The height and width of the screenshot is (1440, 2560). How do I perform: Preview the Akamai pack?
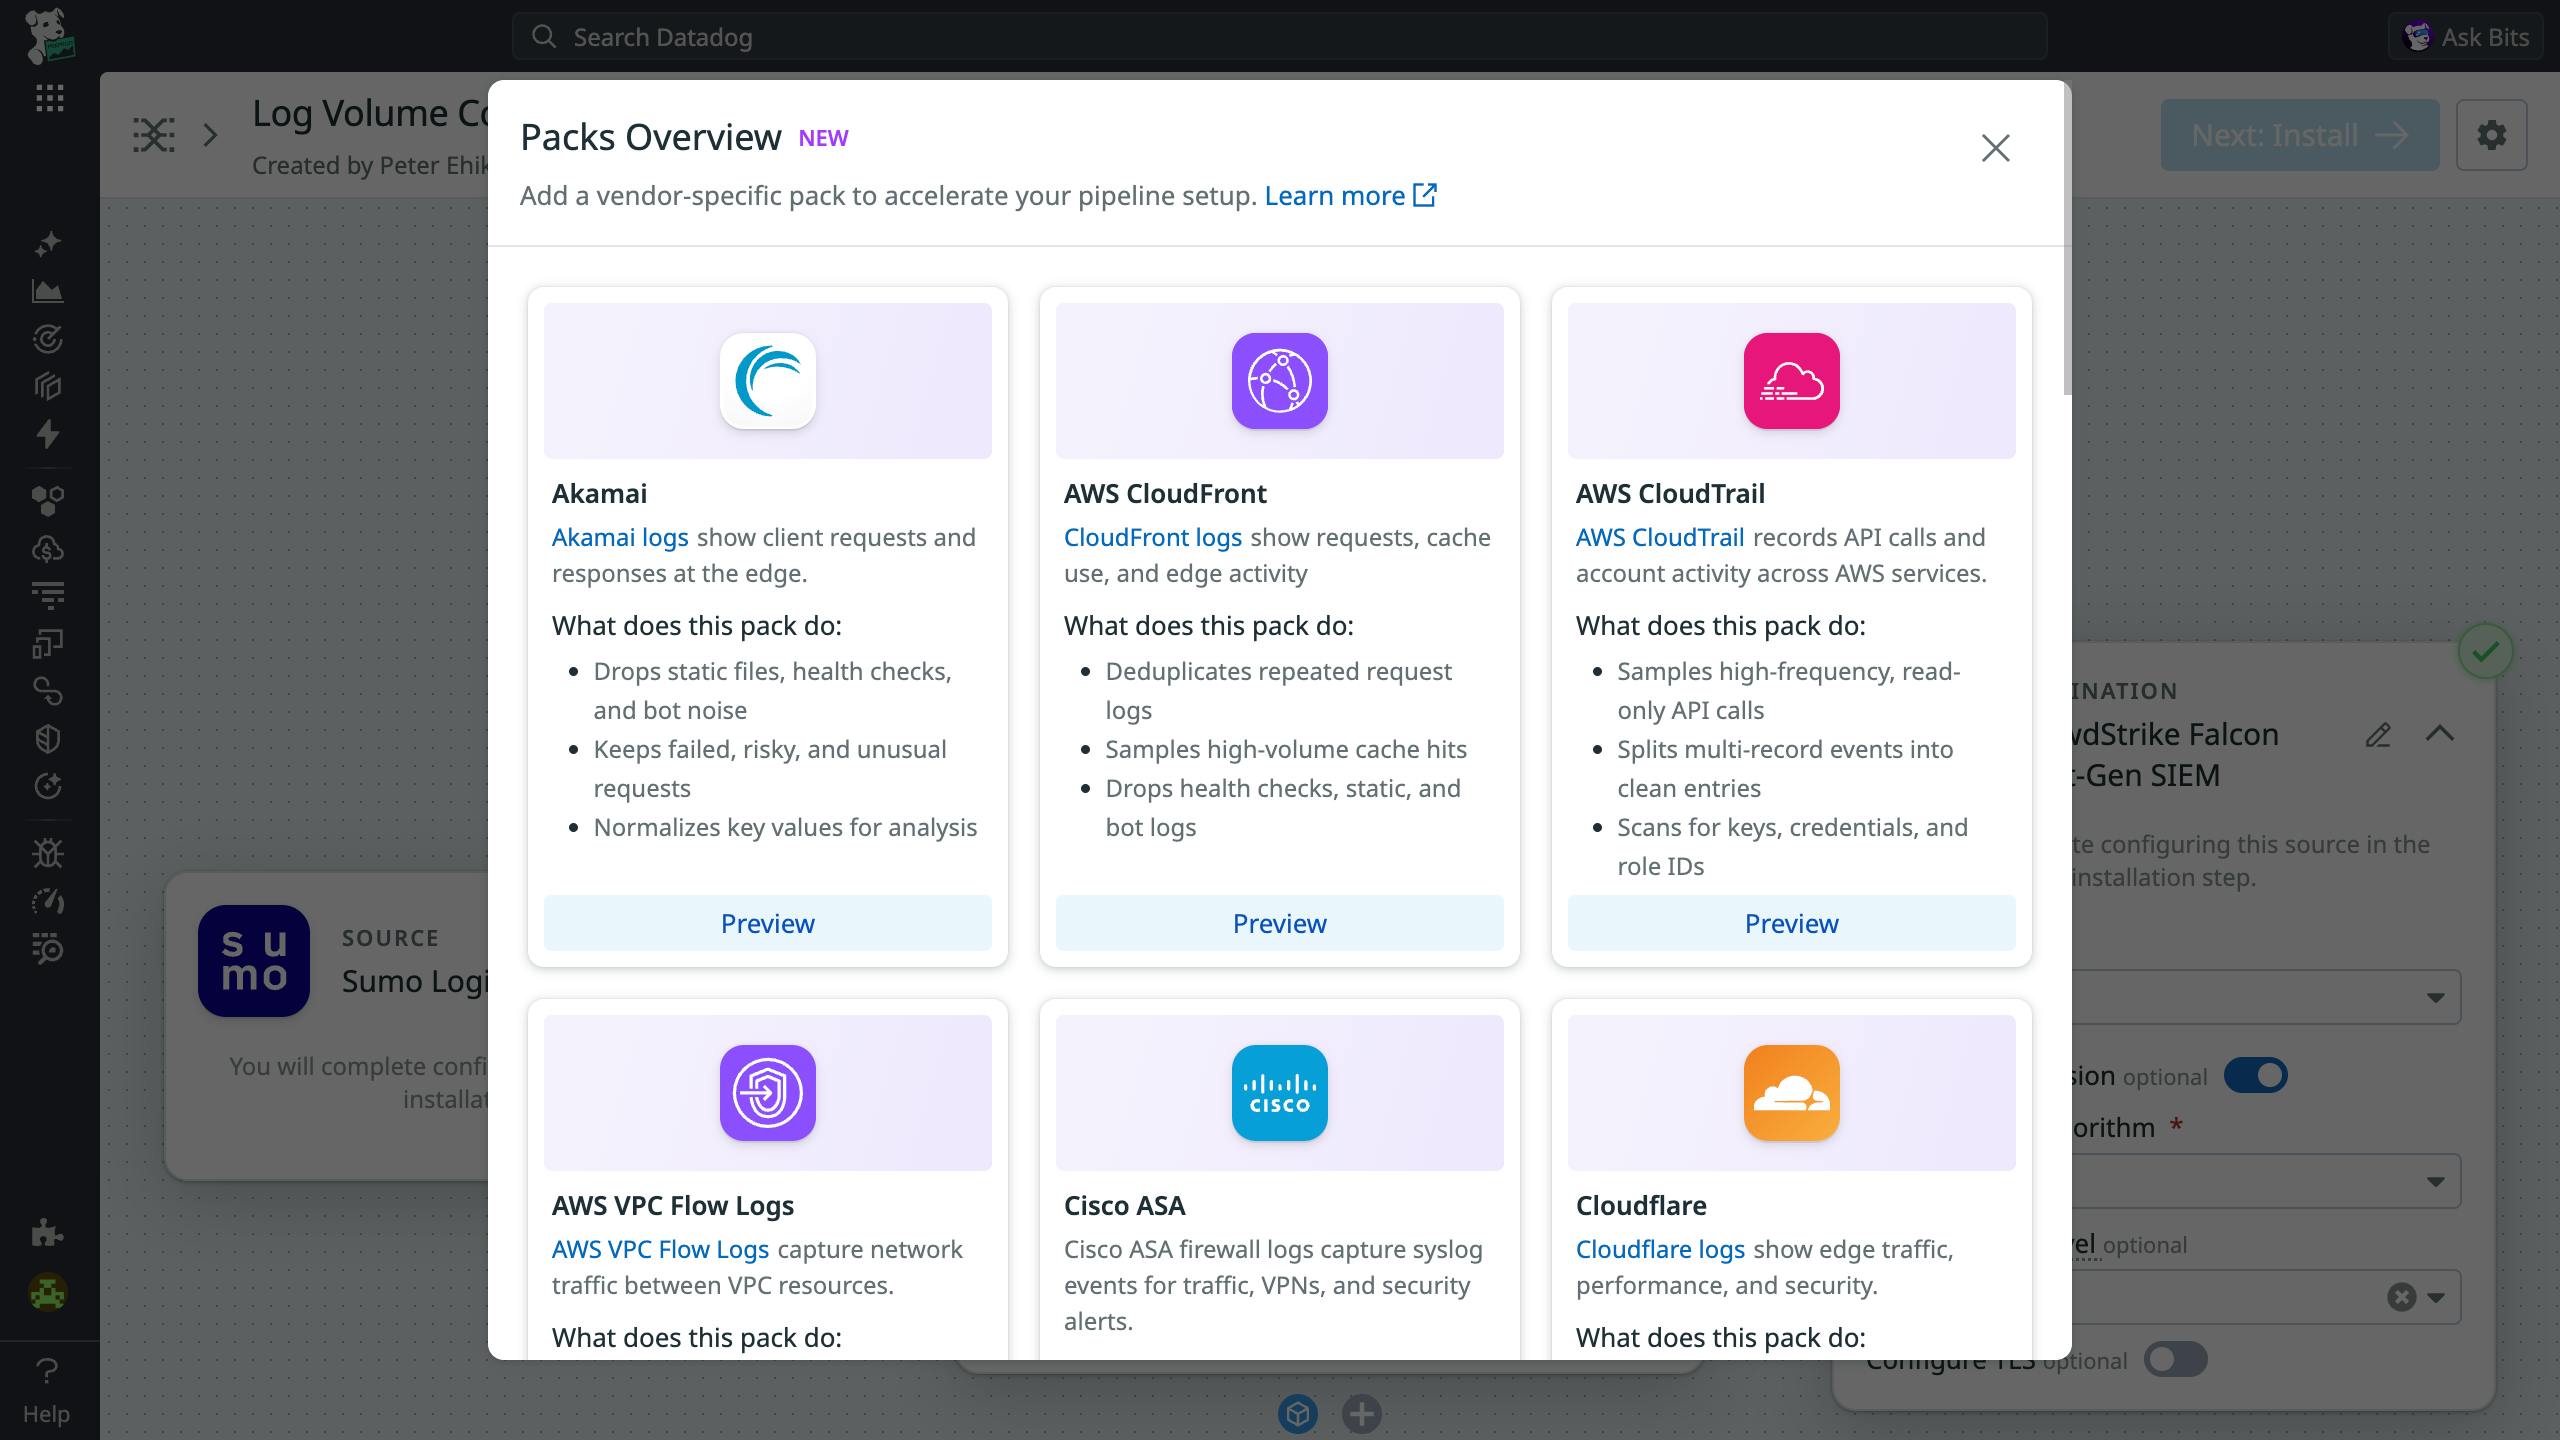pyautogui.click(x=767, y=923)
